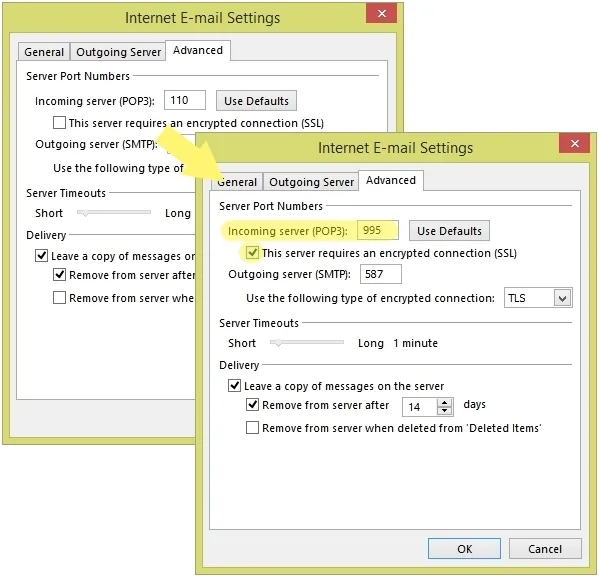Click SMTP port field showing 587
The image size is (599, 578).
click(380, 274)
